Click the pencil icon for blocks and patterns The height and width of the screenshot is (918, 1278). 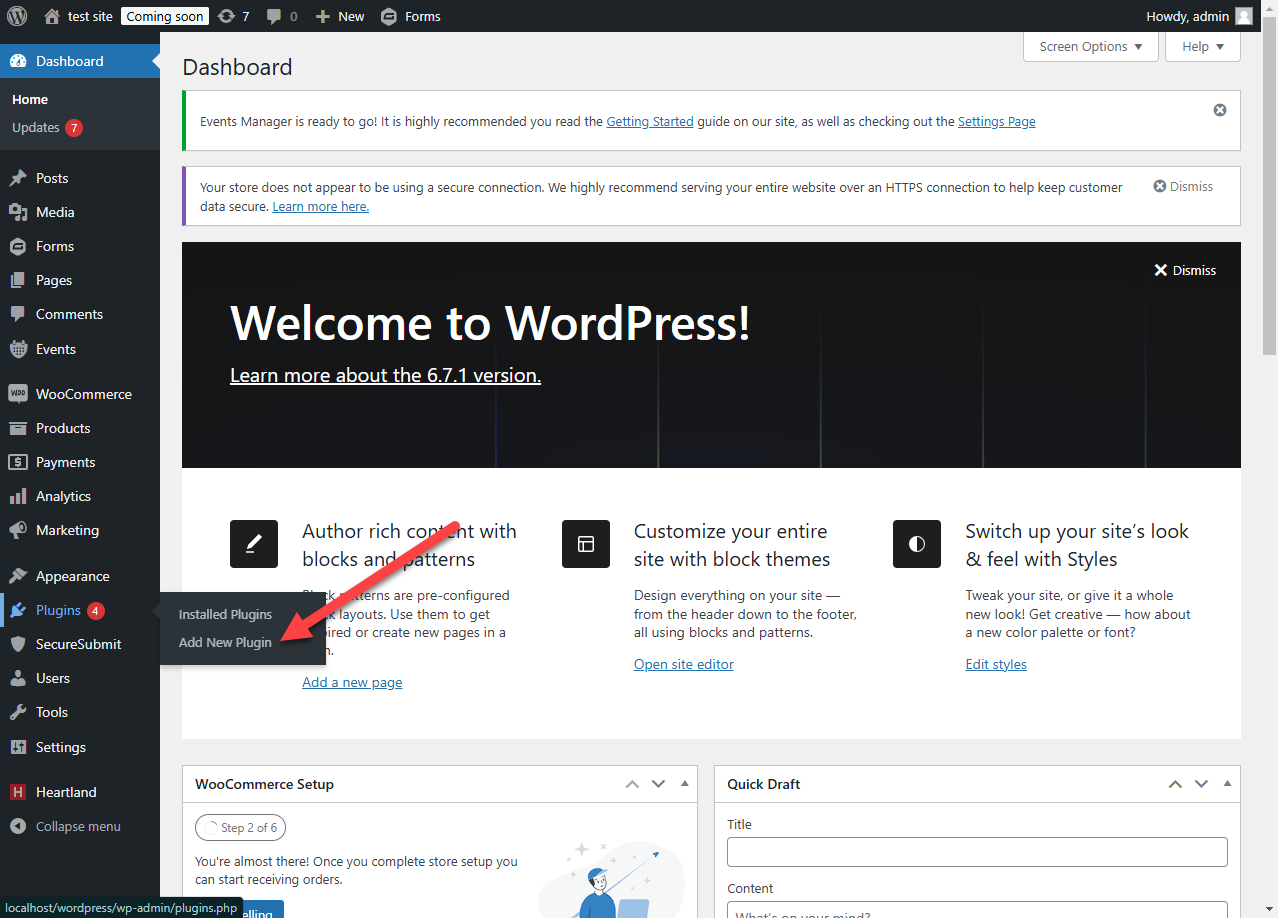254,544
